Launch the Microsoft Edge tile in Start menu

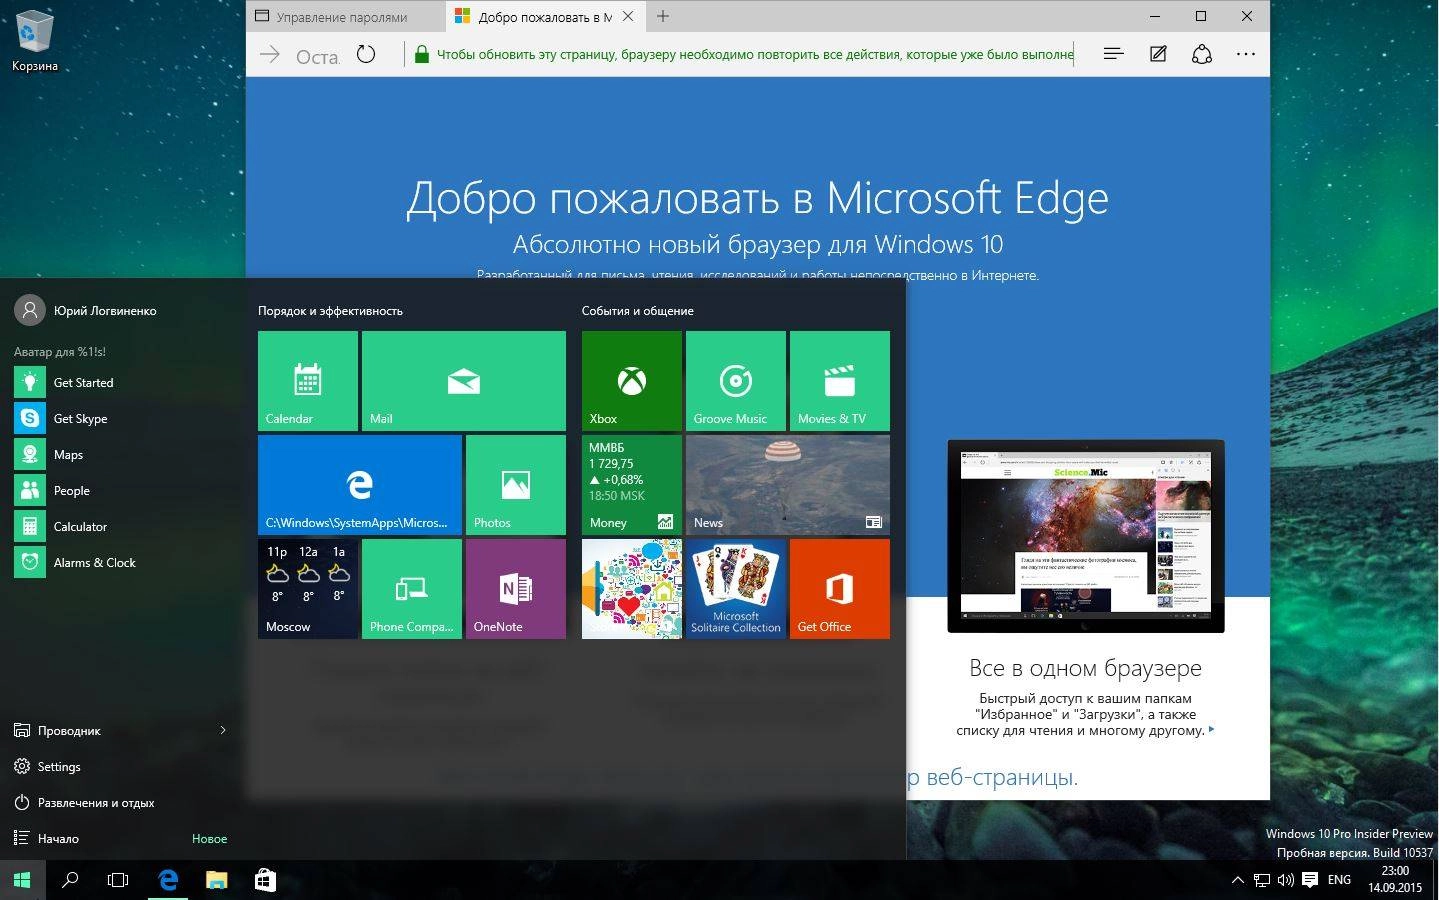pos(360,485)
